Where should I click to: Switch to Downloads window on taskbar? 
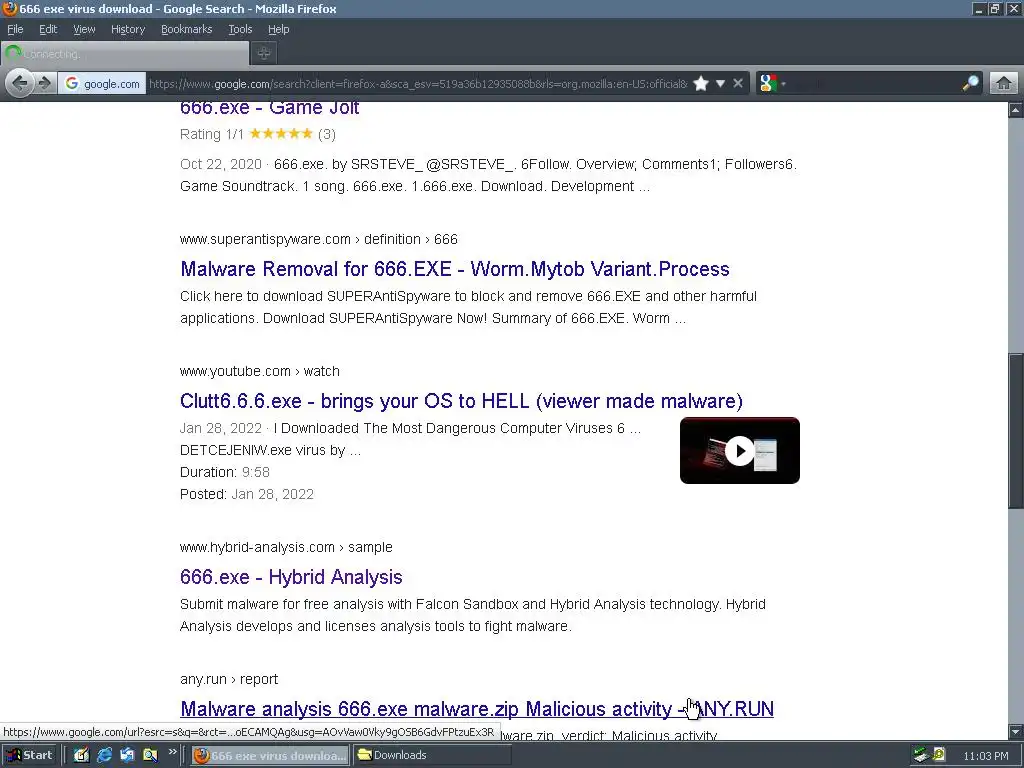coord(432,756)
